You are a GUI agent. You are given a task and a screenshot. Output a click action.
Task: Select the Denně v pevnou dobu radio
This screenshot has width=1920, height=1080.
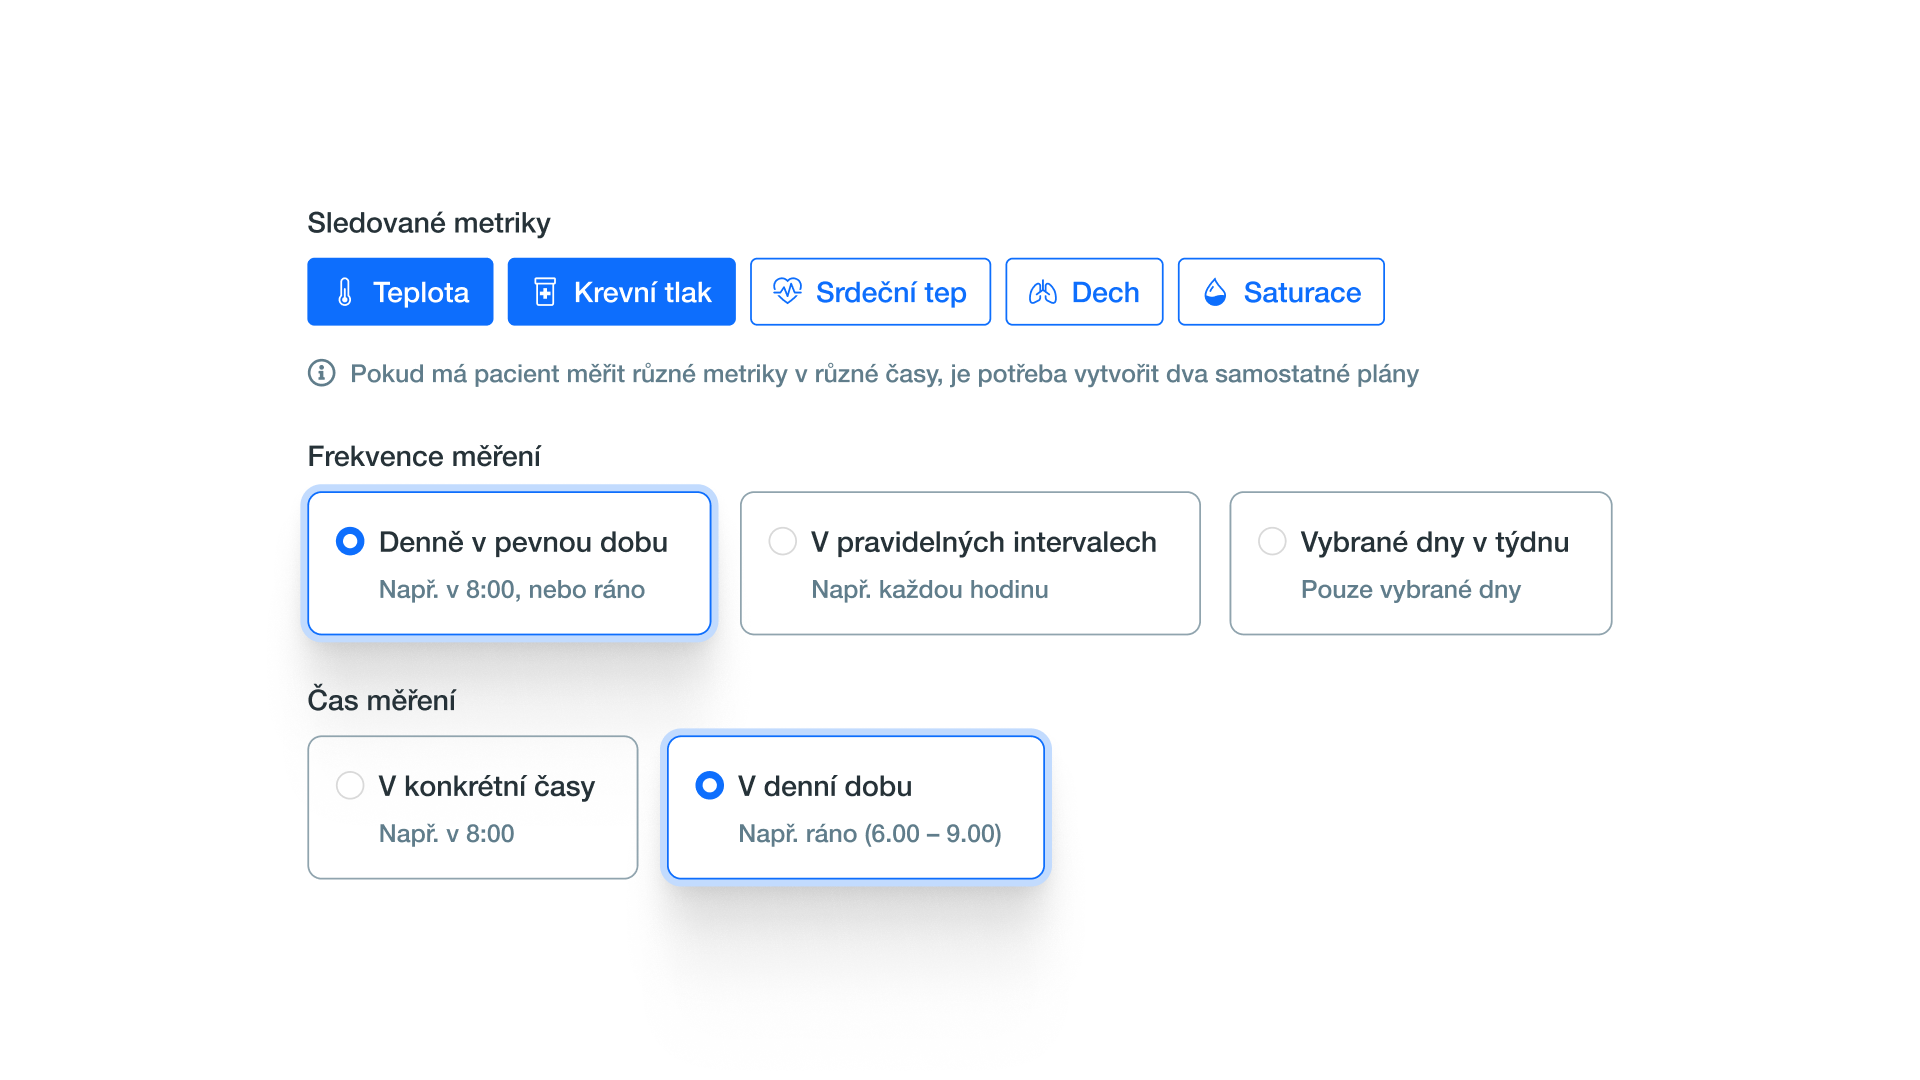(350, 541)
